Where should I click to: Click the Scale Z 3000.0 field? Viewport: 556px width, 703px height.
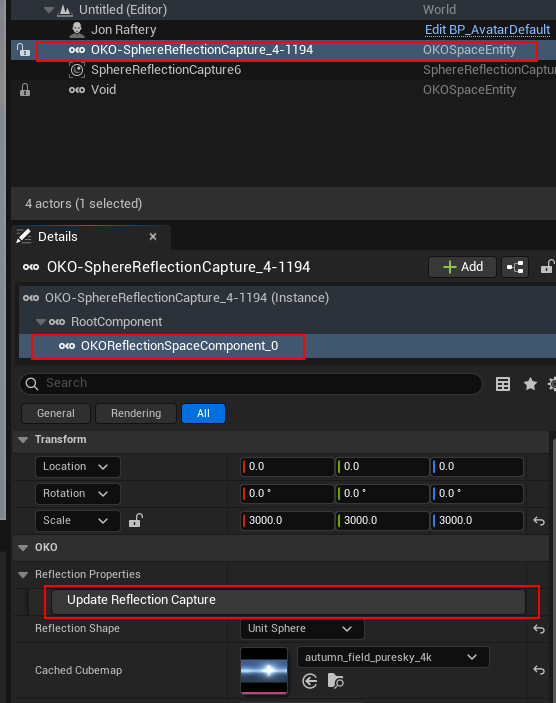(x=477, y=521)
